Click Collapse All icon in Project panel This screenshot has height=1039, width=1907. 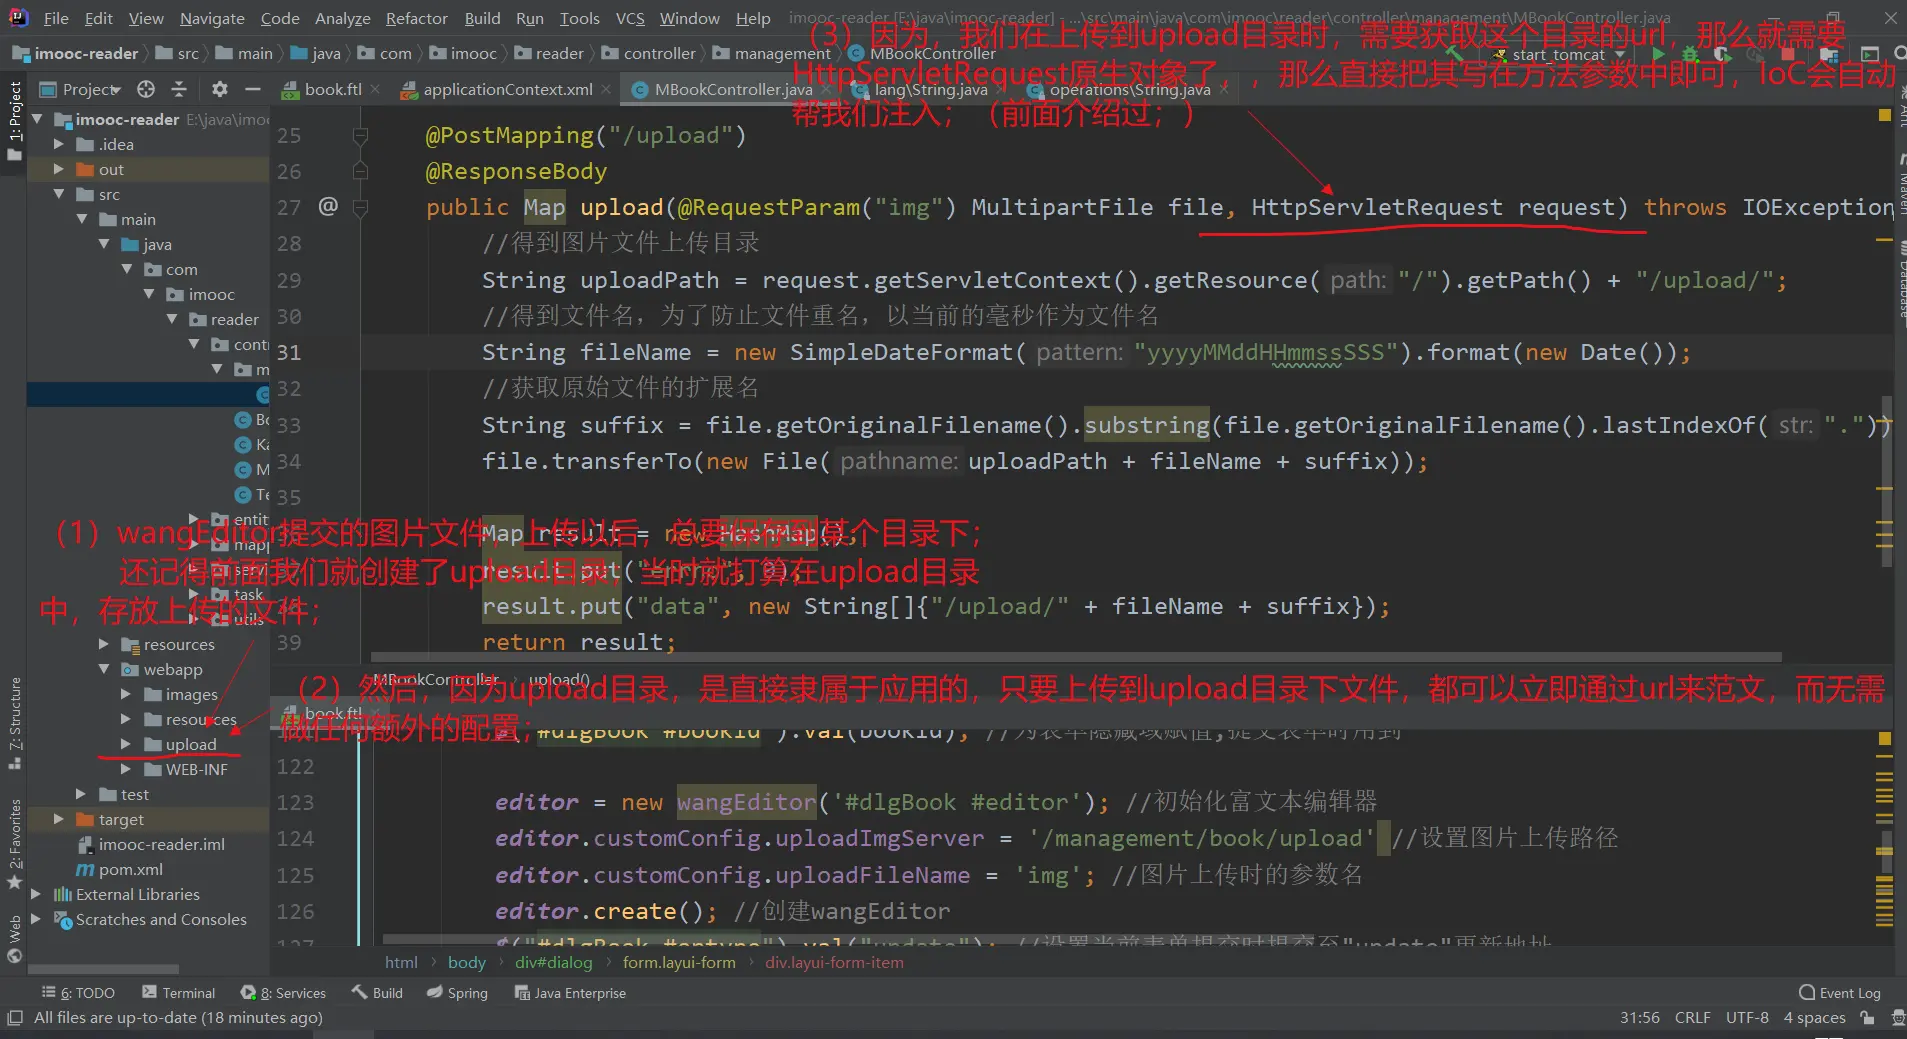coord(179,90)
